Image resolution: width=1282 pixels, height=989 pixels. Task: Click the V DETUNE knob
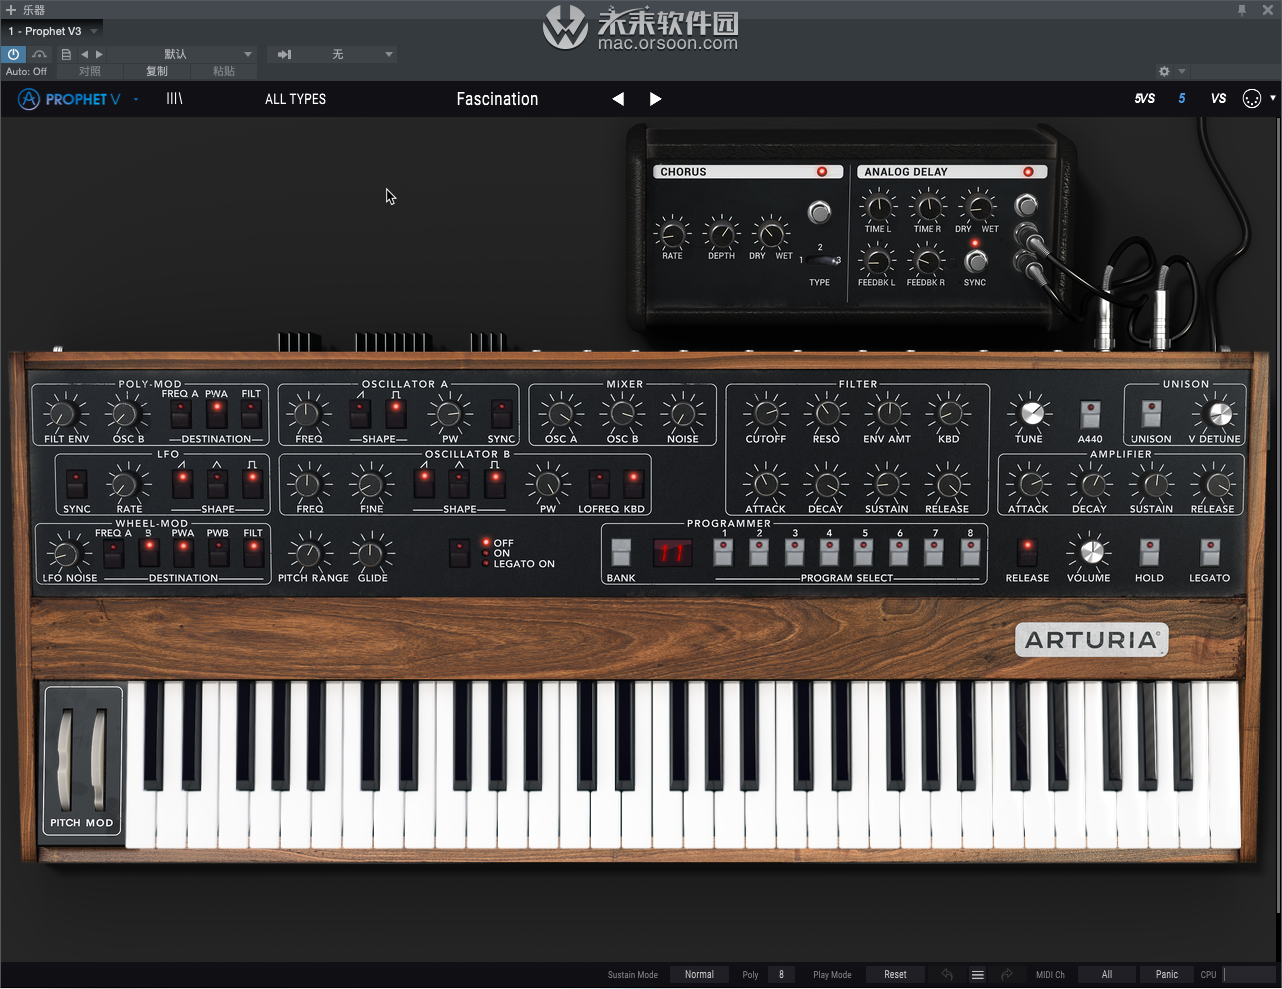point(1218,413)
